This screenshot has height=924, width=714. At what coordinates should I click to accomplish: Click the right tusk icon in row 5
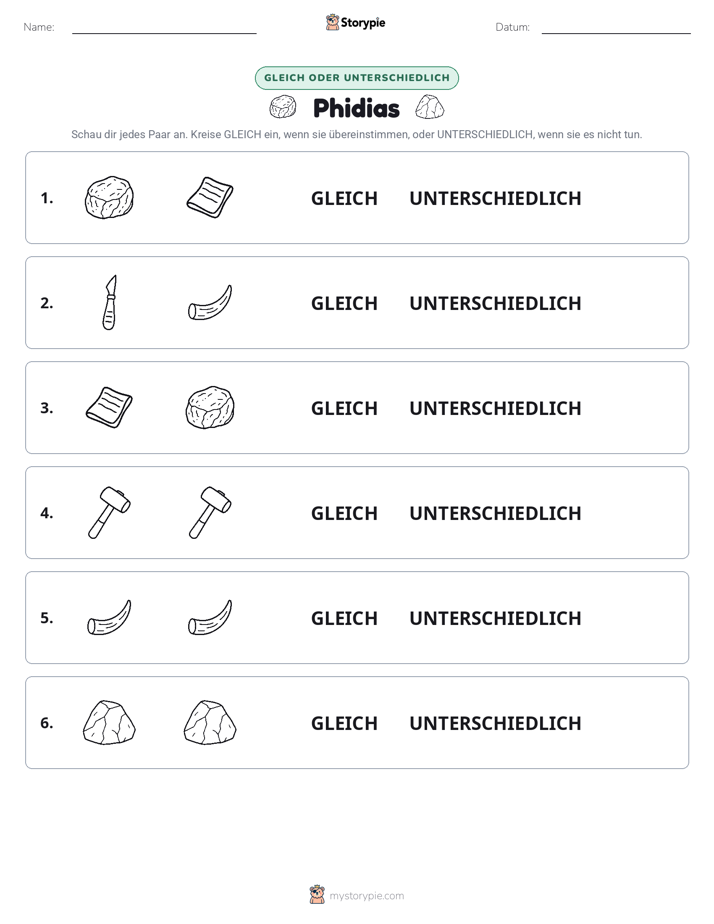(x=210, y=618)
